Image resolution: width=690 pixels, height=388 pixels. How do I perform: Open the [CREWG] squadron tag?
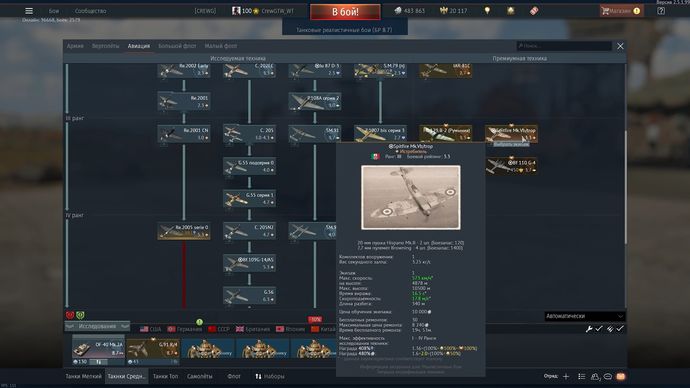coord(205,11)
